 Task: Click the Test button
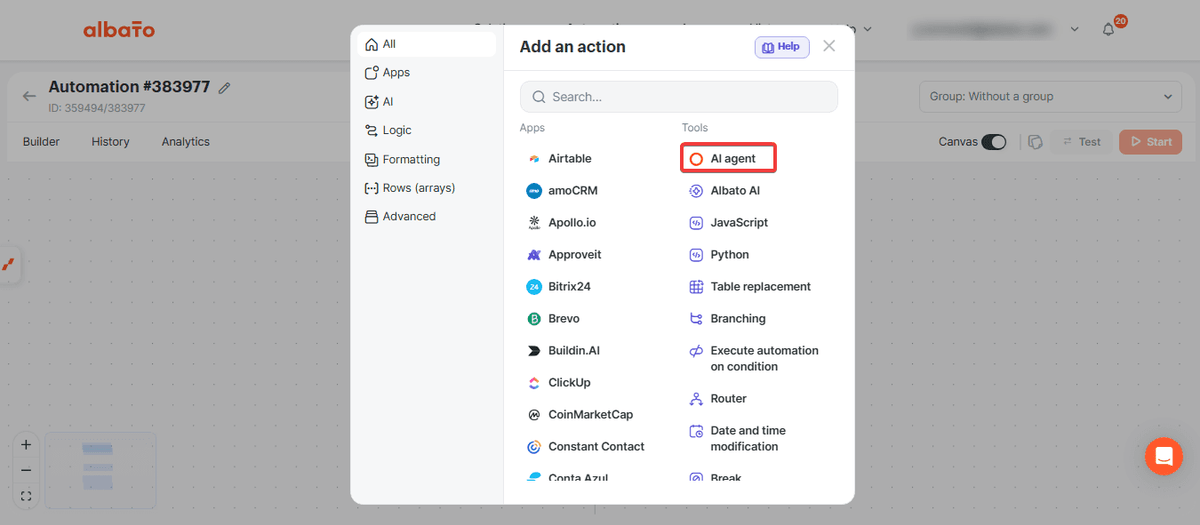1081,142
